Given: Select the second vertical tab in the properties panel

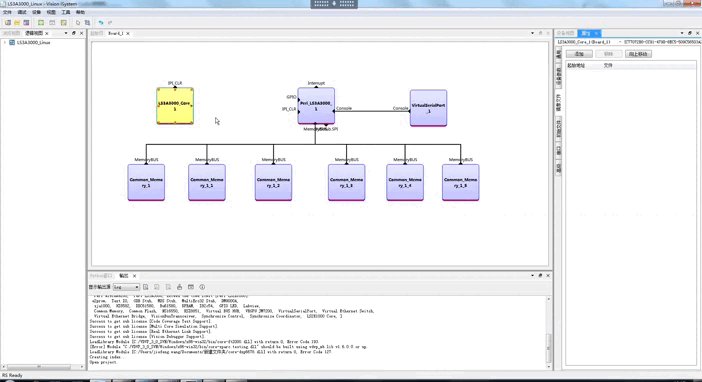Looking at the screenshot, I should (559, 77).
